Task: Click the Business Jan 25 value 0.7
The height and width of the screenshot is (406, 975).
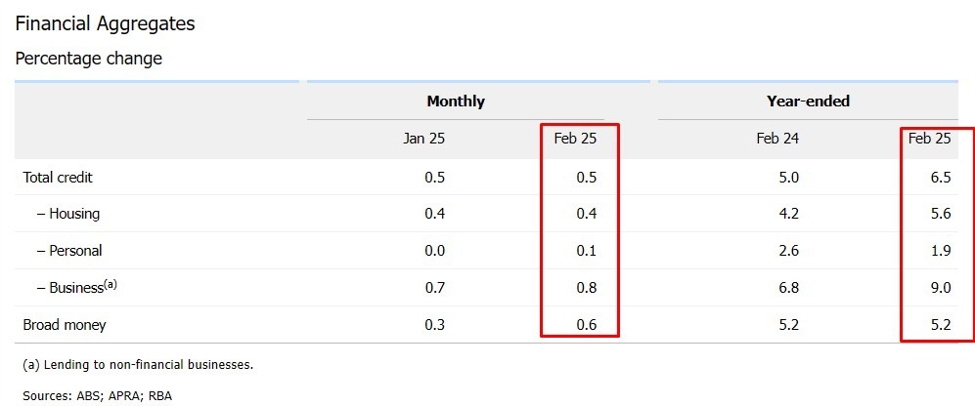Action: pyautogui.click(x=435, y=288)
